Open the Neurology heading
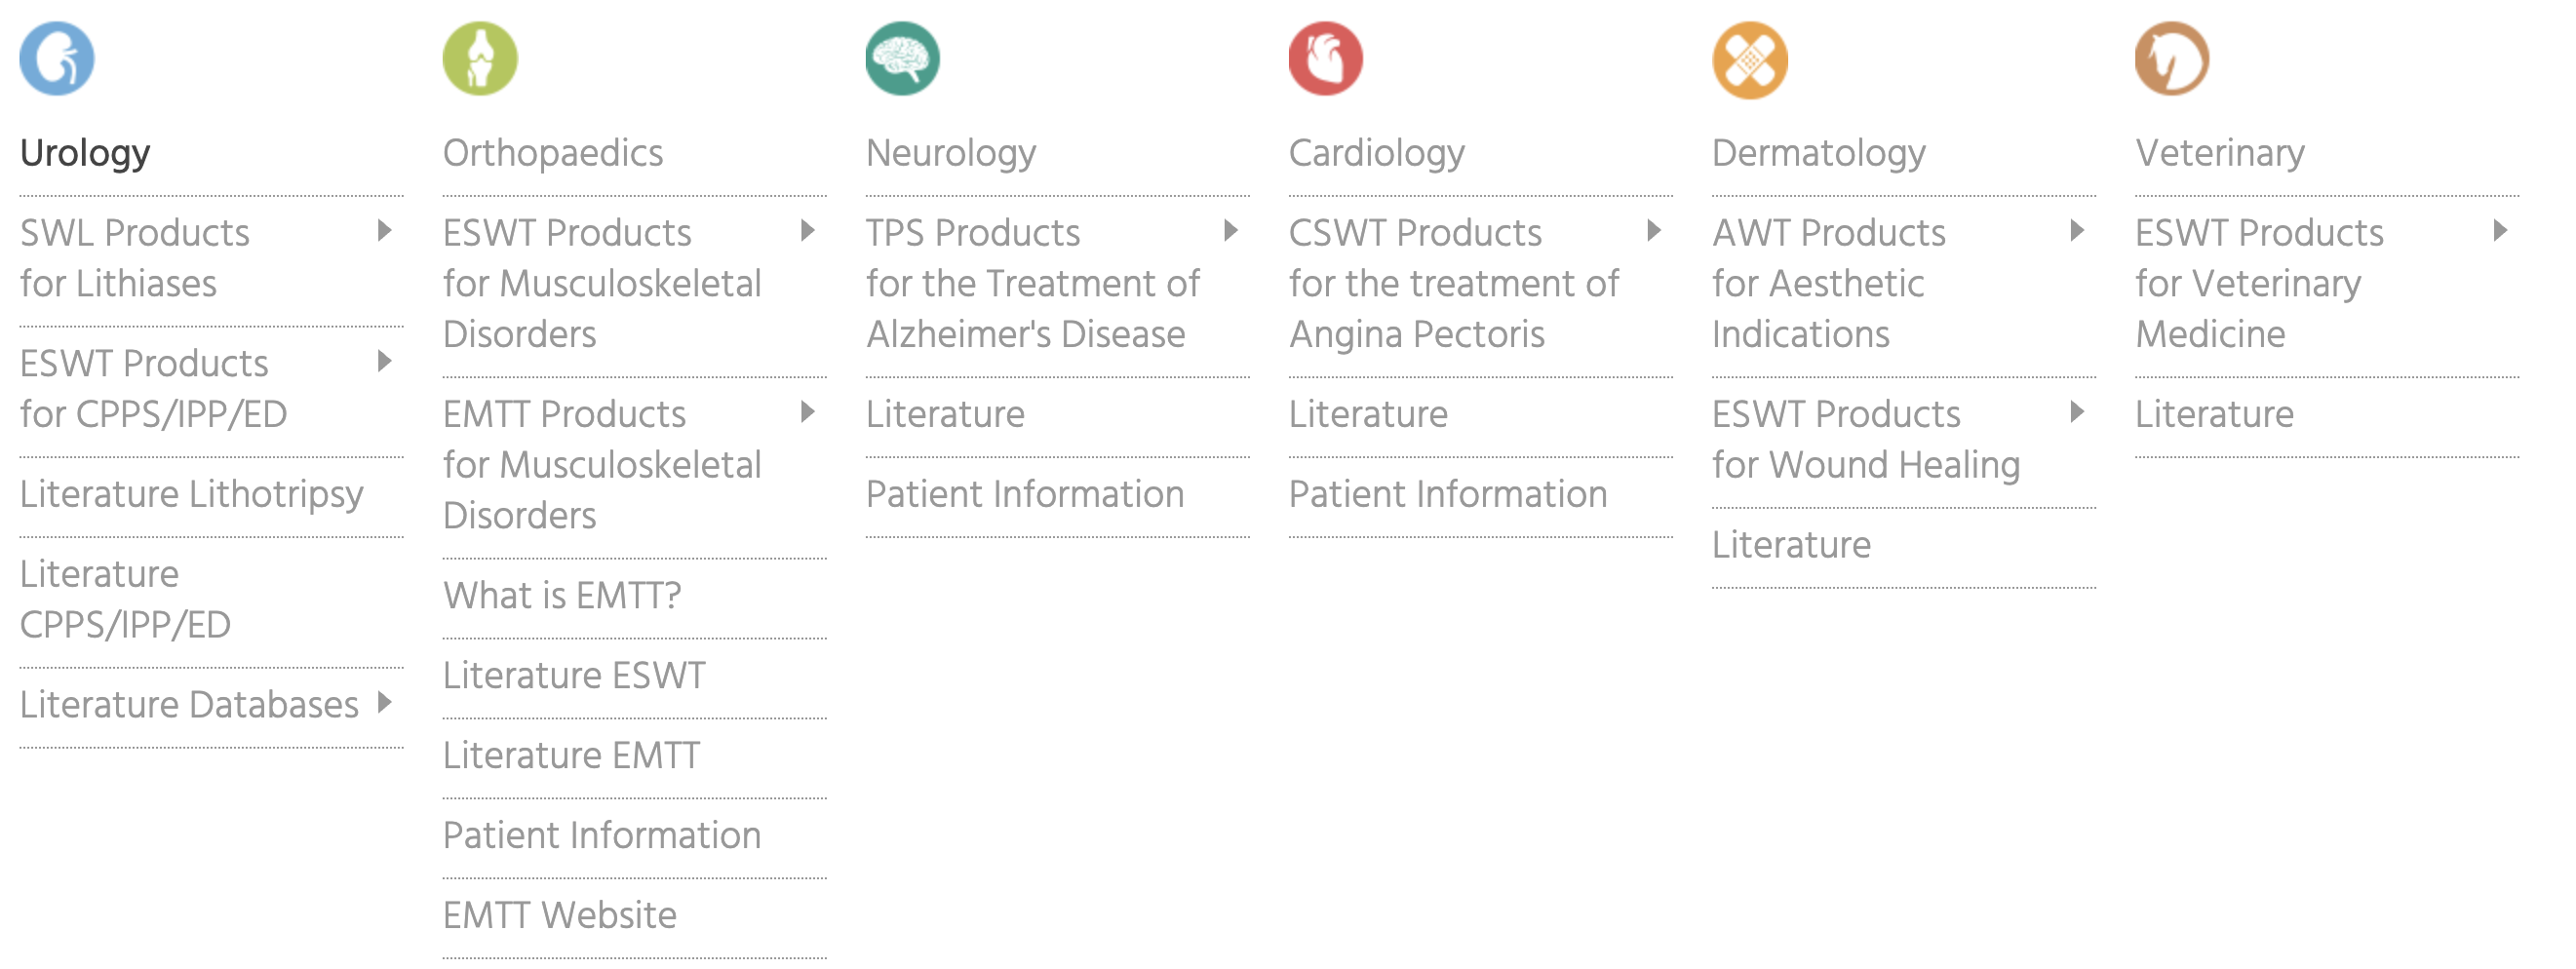This screenshot has height=969, width=2576. click(951, 153)
